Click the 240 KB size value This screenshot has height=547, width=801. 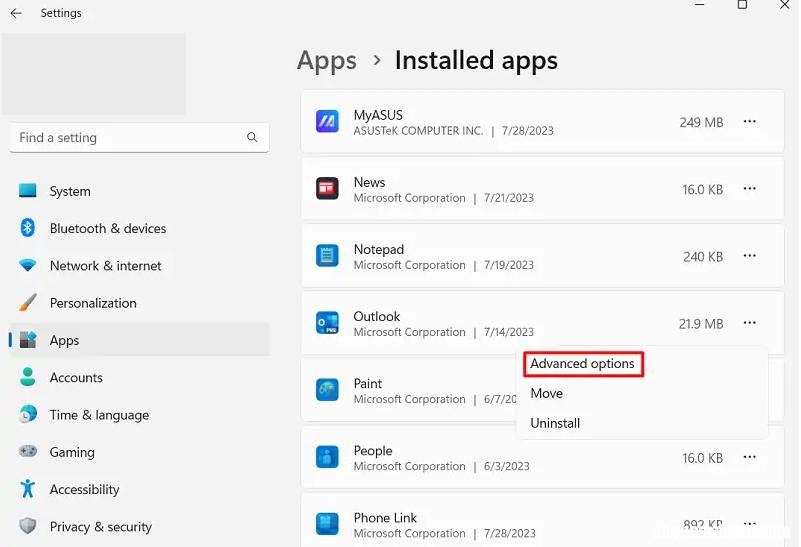click(703, 256)
